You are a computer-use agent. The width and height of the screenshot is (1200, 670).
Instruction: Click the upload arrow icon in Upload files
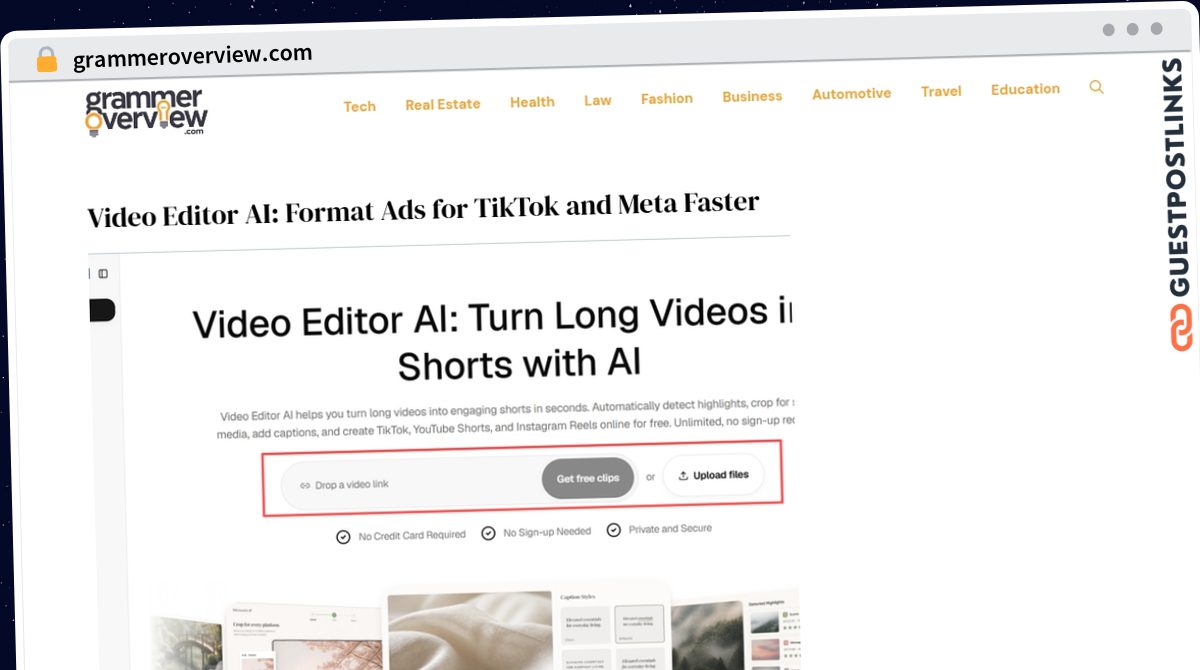click(683, 476)
